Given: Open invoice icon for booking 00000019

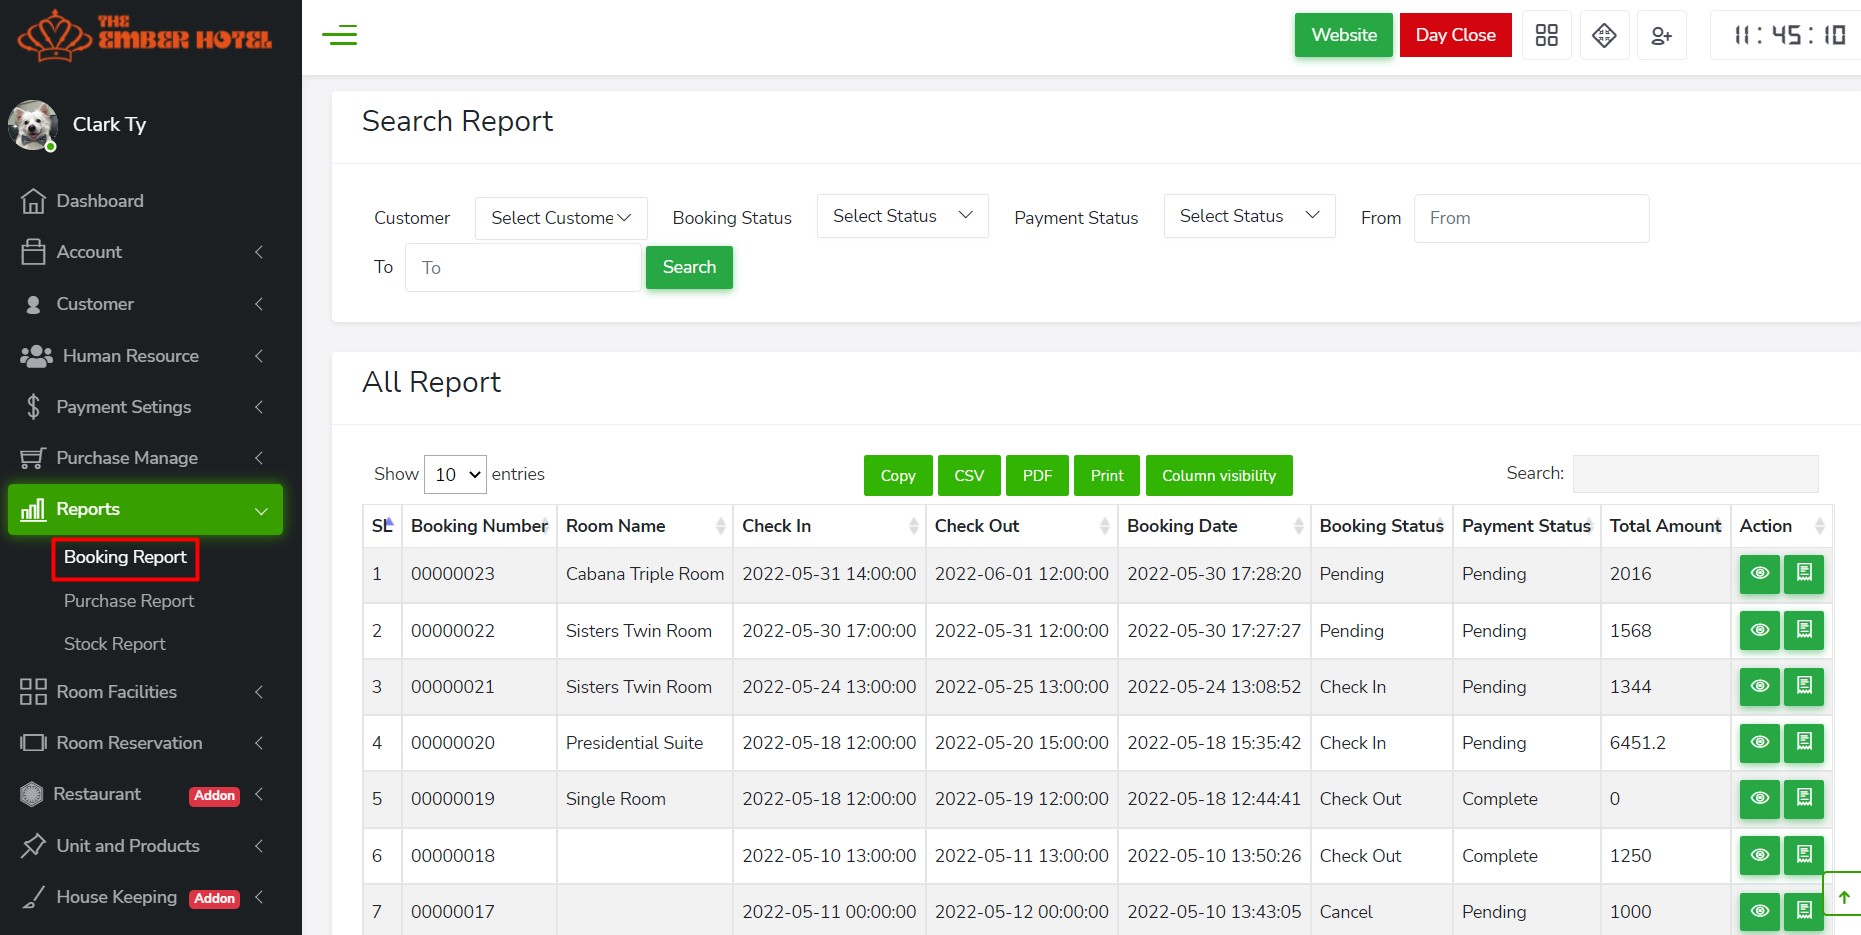Looking at the screenshot, I should (x=1804, y=799).
